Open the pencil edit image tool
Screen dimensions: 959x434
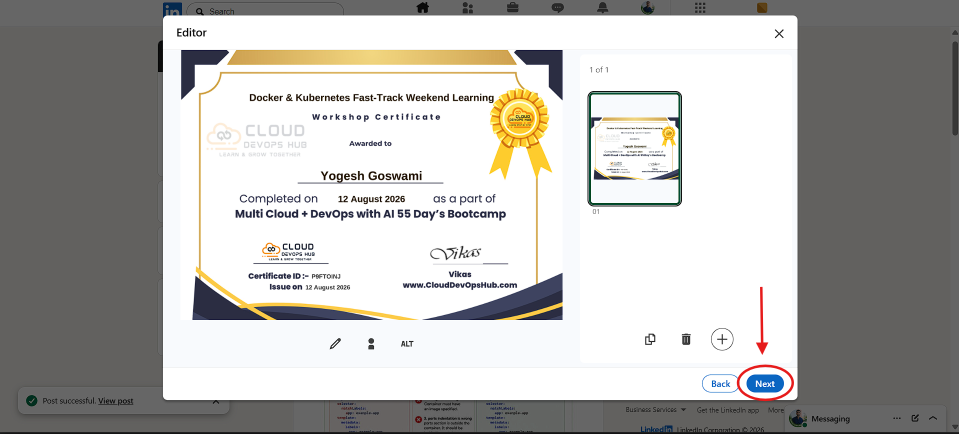(x=335, y=344)
